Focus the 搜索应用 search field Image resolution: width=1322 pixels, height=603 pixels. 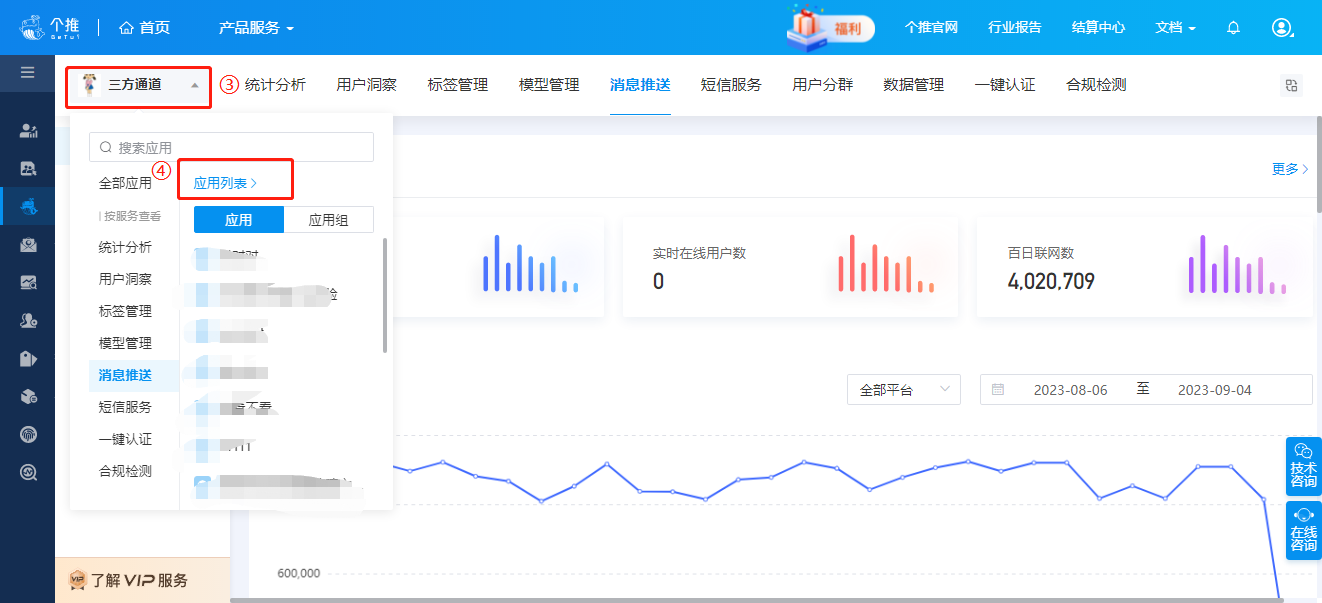(231, 147)
